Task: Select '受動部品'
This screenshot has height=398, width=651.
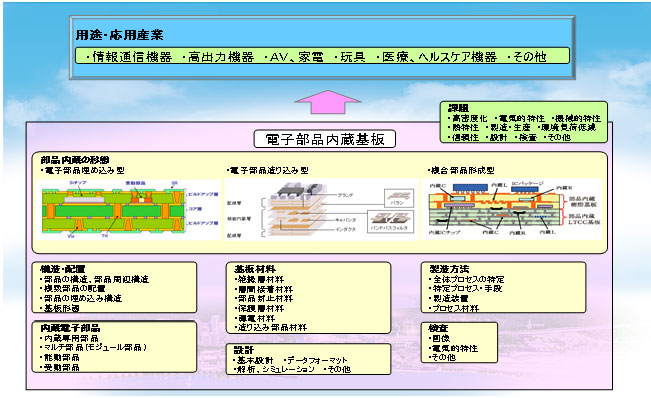Action: [x=62, y=367]
